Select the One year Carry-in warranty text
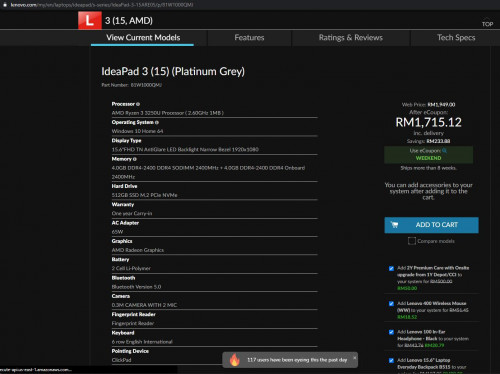Screen dimensions: 500x374 point(132,213)
